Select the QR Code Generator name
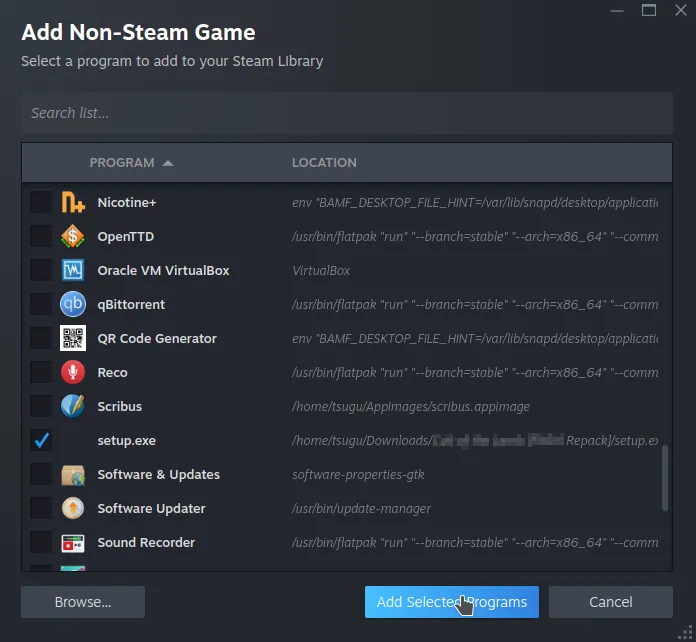696x642 pixels. click(157, 338)
